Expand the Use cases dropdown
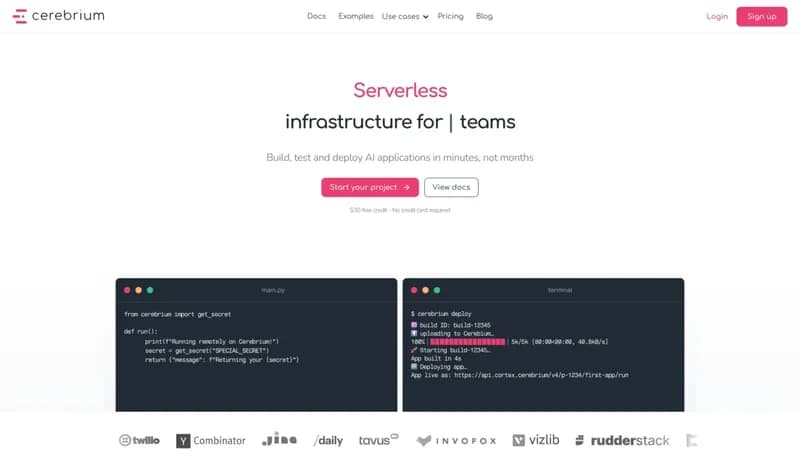Image resolution: width=800 pixels, height=458 pixels. click(x=405, y=16)
